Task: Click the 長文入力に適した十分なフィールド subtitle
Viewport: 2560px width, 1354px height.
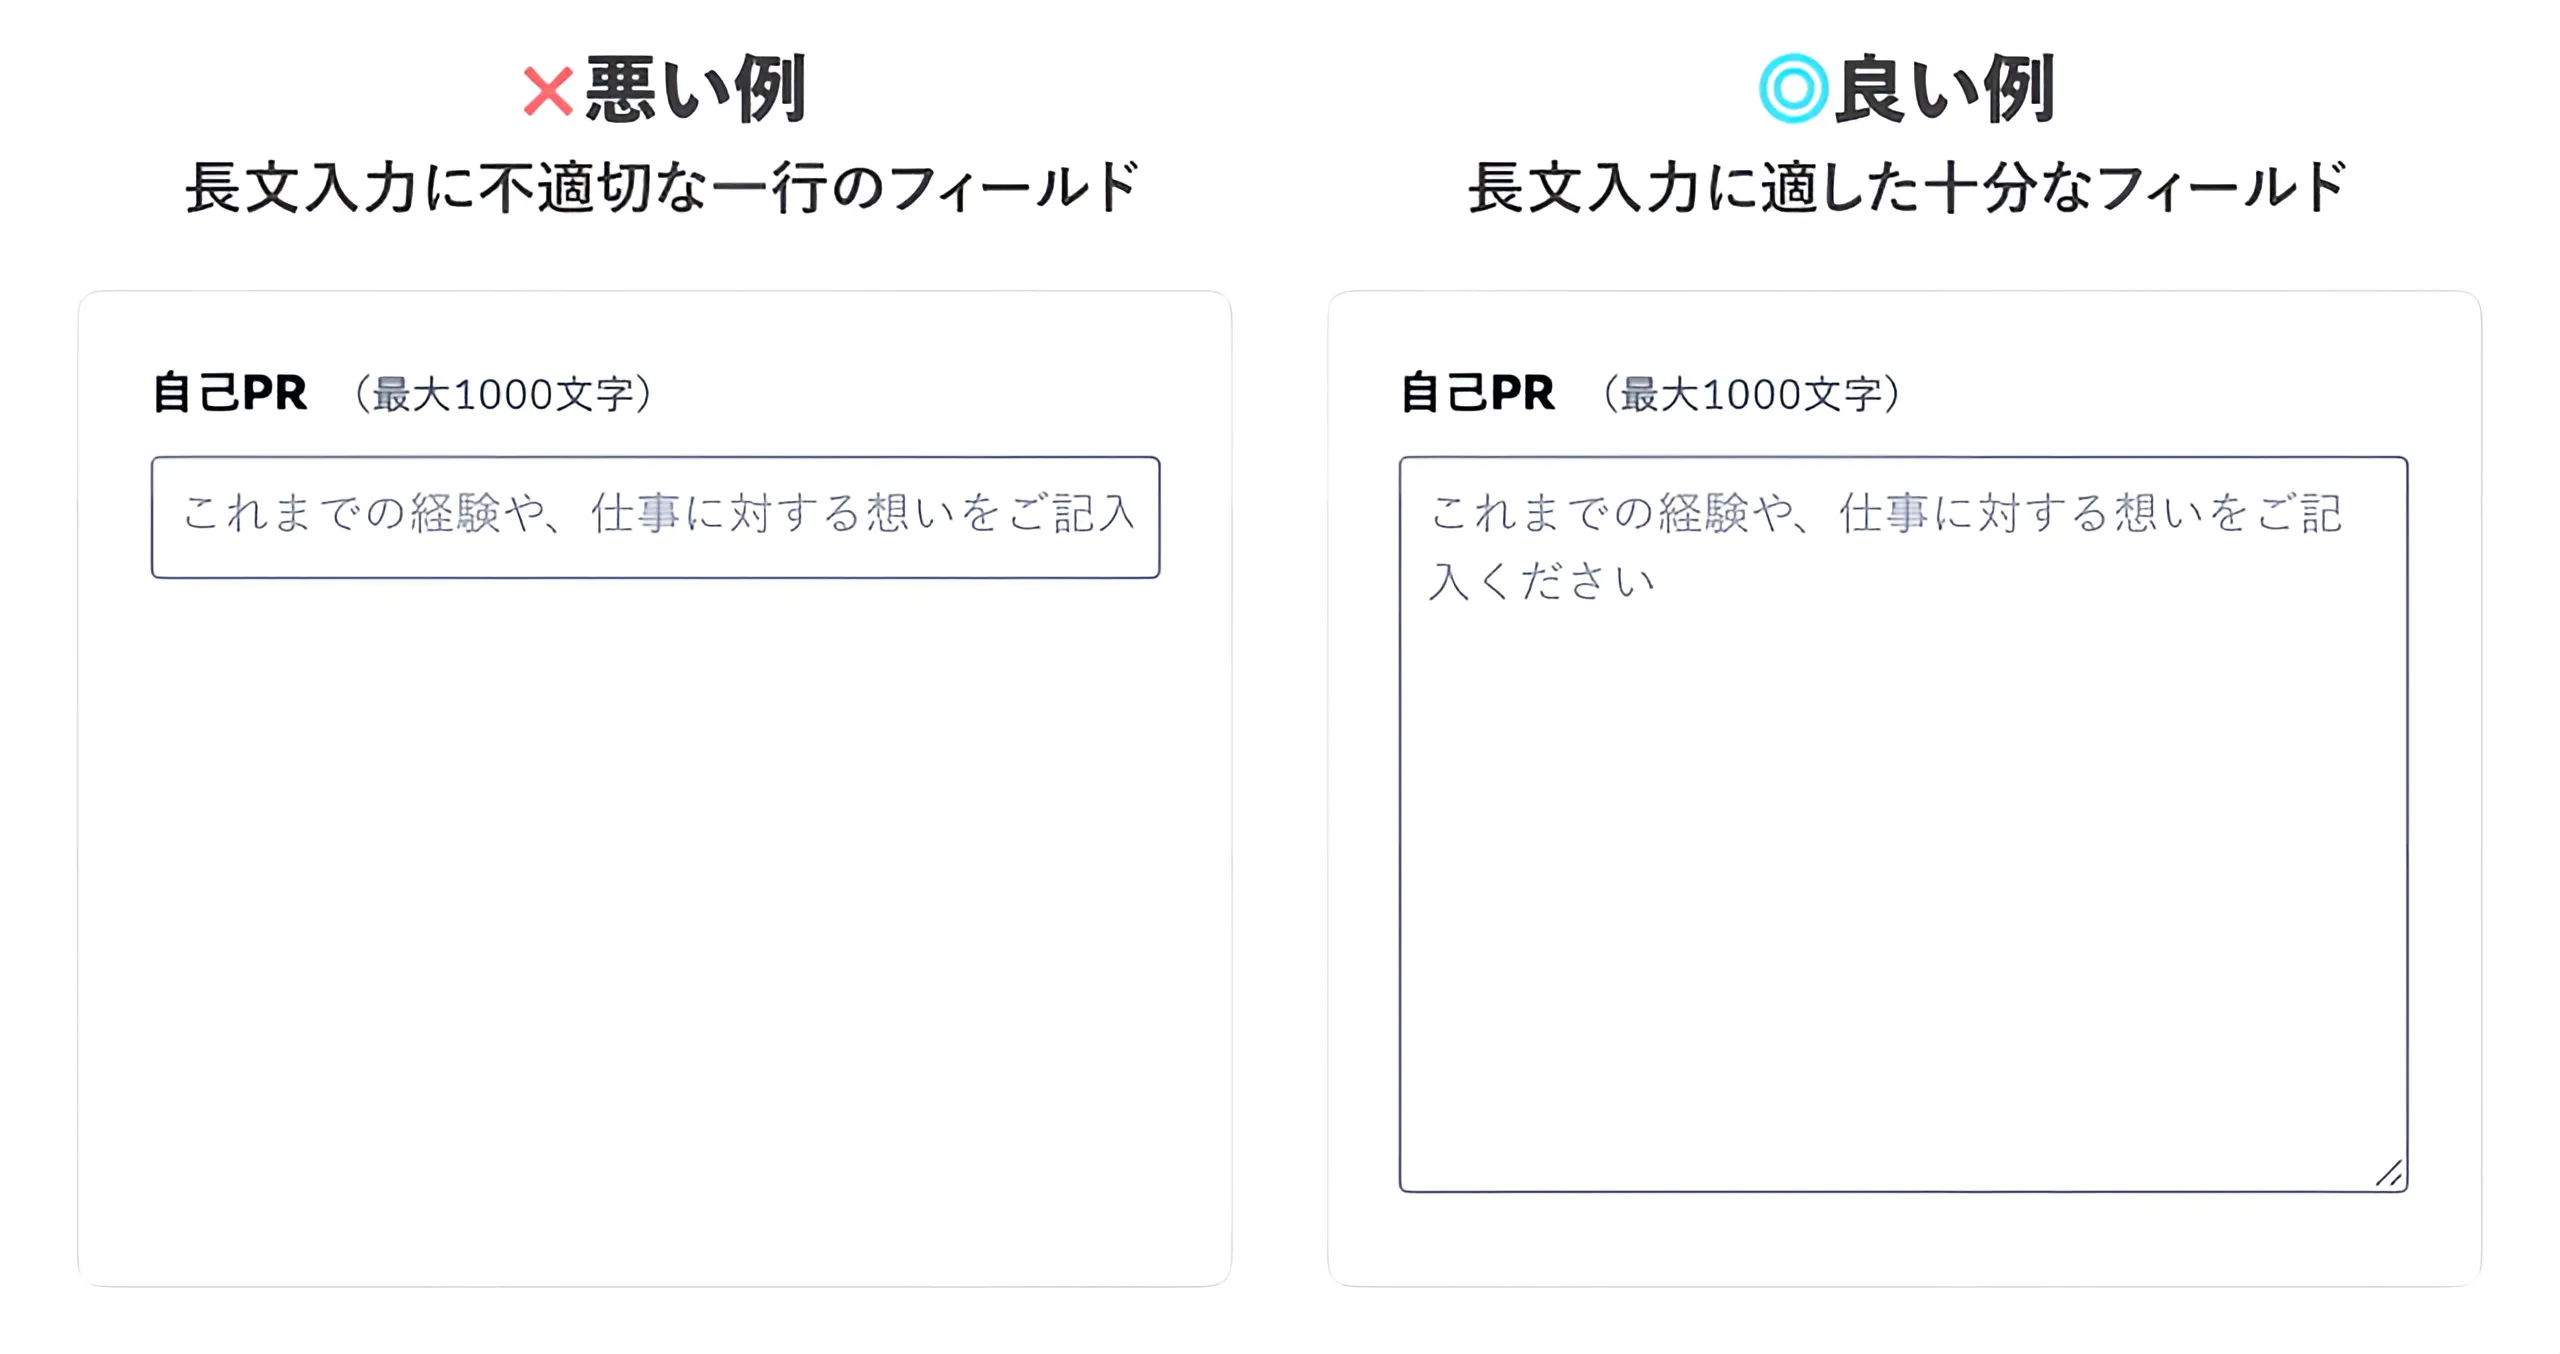Action: [x=1906, y=187]
